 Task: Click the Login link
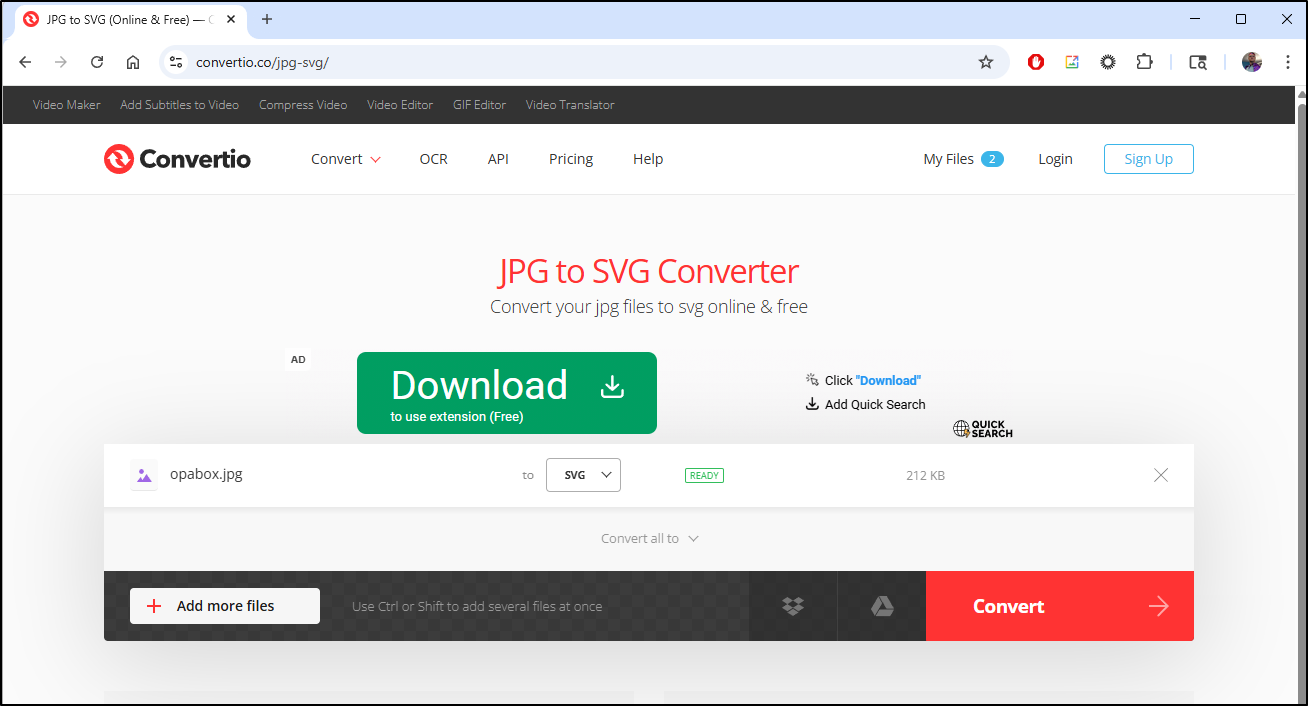(x=1055, y=159)
